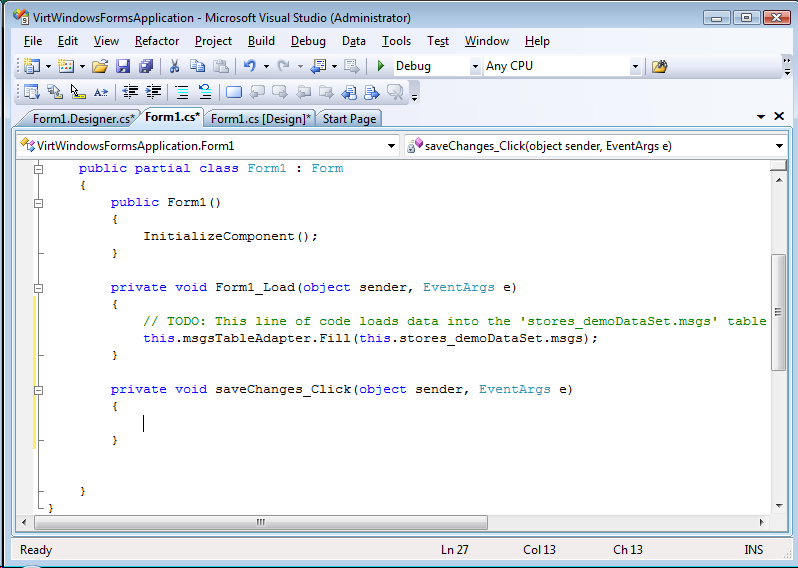Screen dimensions: 798x568
Task: Switch to Form1.cs [Design] tab
Action: [261, 119]
